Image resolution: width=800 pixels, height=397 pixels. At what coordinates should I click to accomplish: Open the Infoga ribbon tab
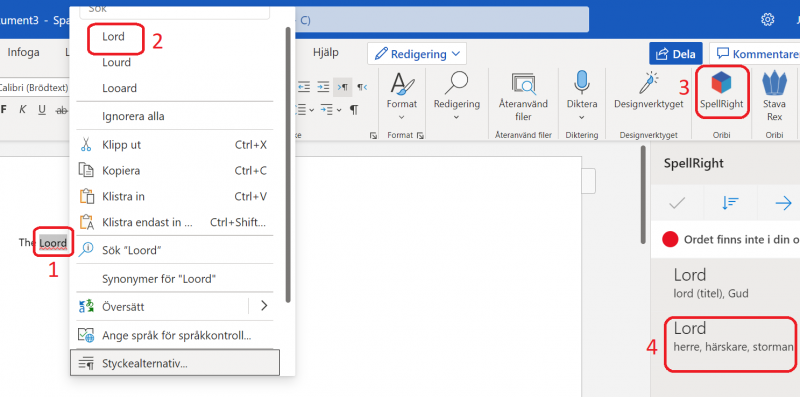(23, 53)
